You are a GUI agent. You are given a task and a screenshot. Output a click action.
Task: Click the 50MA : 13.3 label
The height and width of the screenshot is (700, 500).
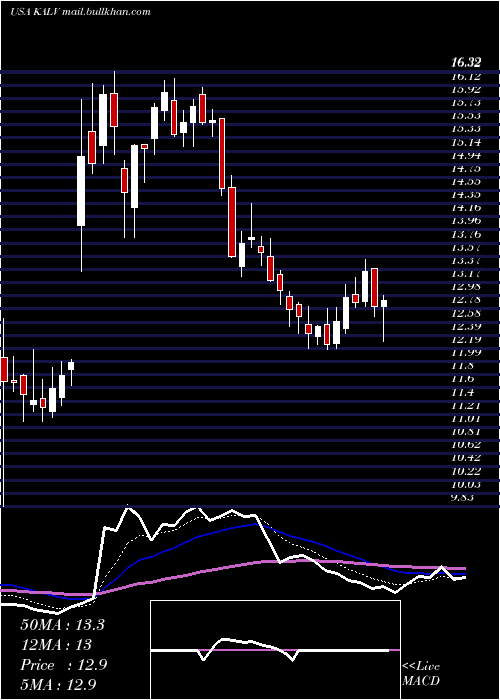(62, 625)
